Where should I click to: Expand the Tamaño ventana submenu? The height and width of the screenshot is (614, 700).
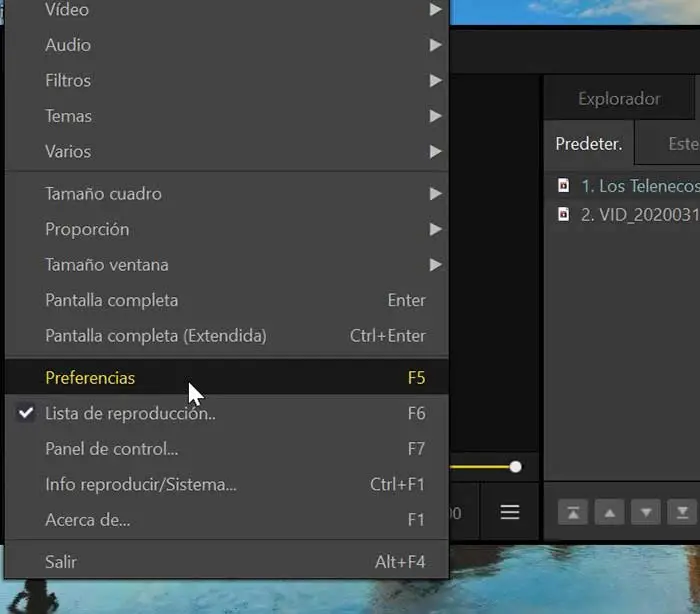[226, 265]
